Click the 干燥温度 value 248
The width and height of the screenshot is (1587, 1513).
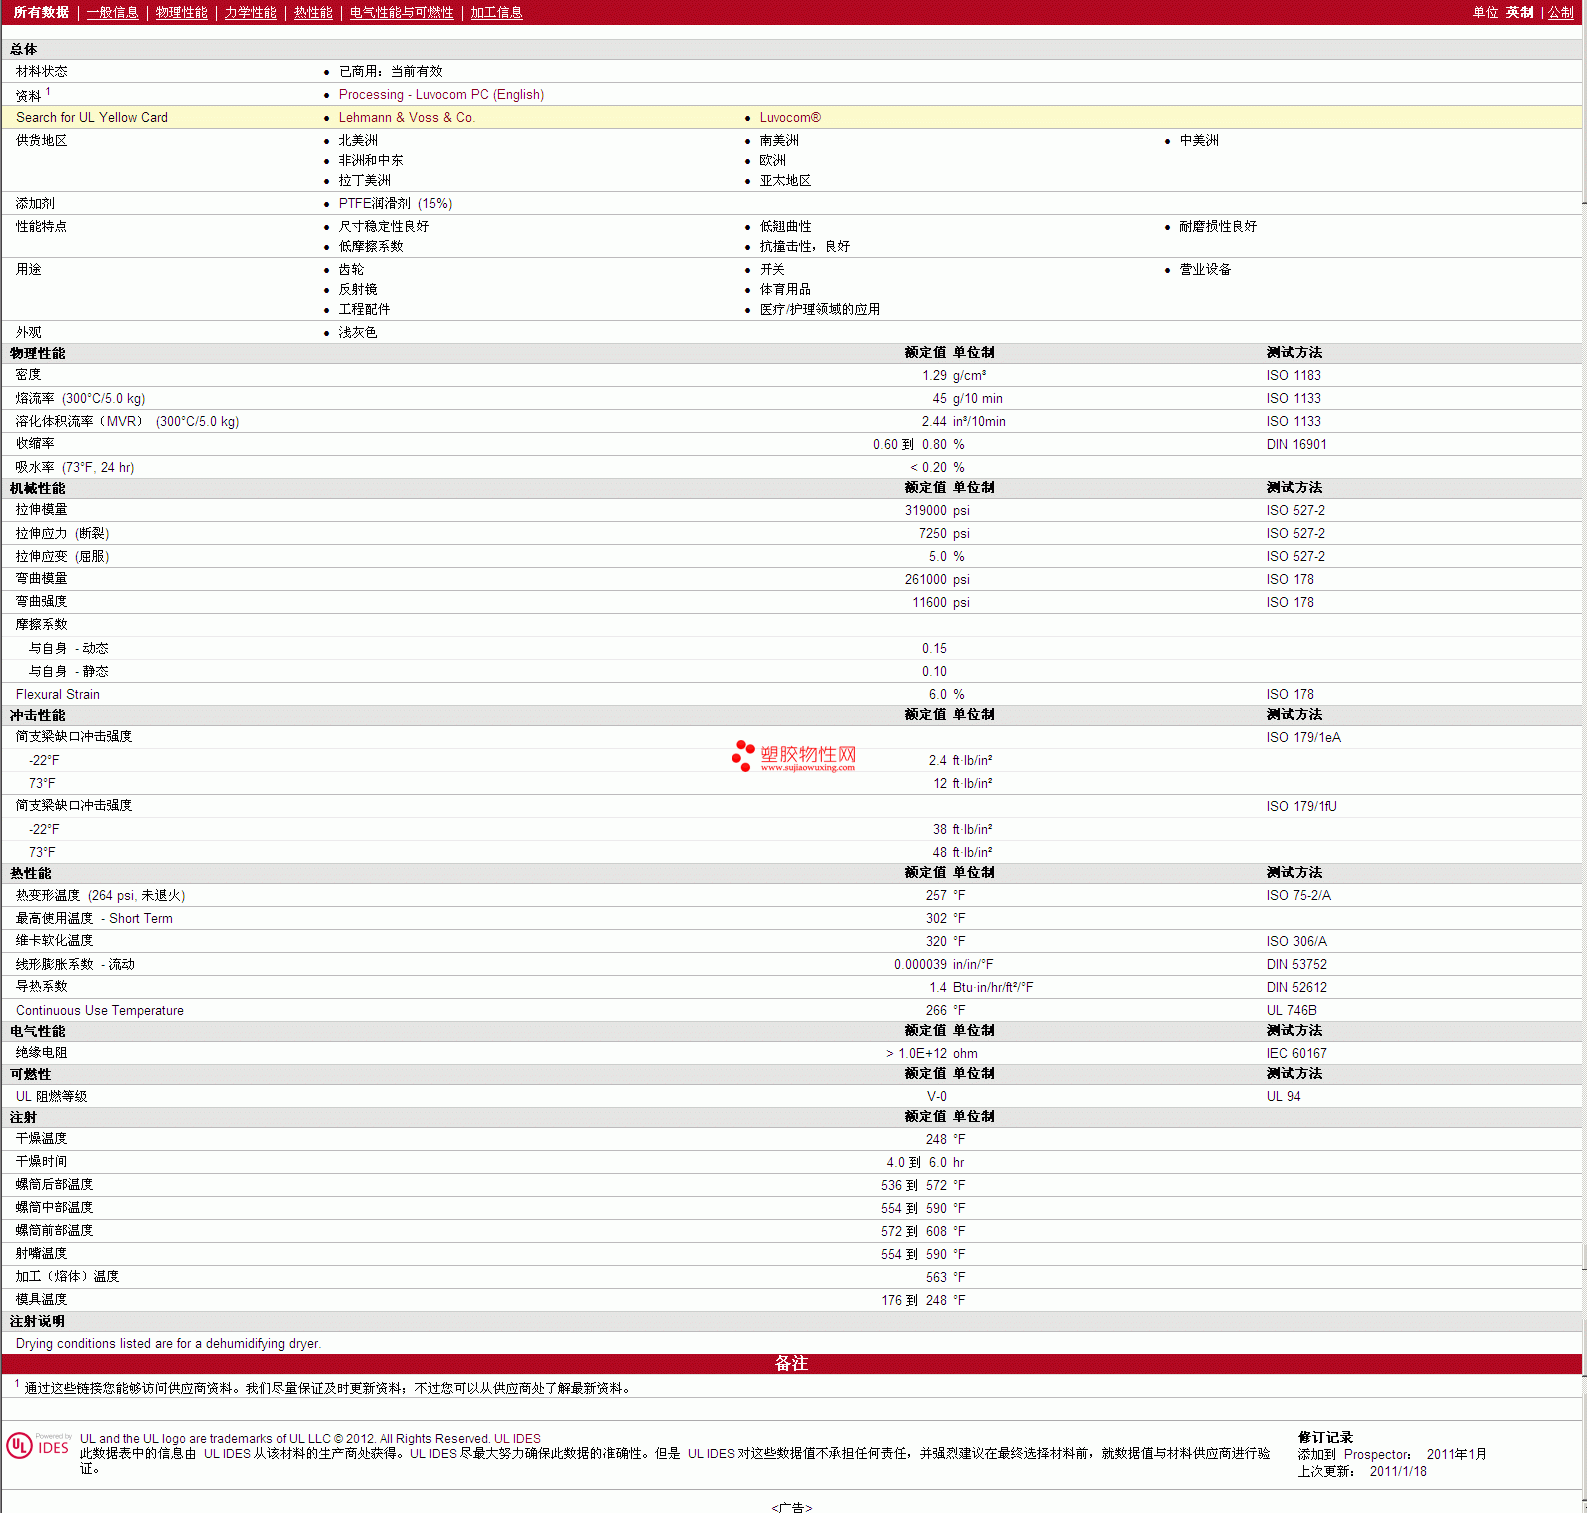click(936, 1139)
